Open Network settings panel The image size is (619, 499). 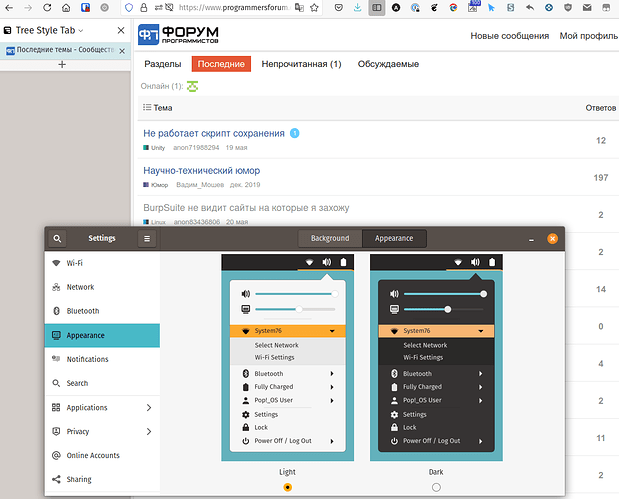102,287
